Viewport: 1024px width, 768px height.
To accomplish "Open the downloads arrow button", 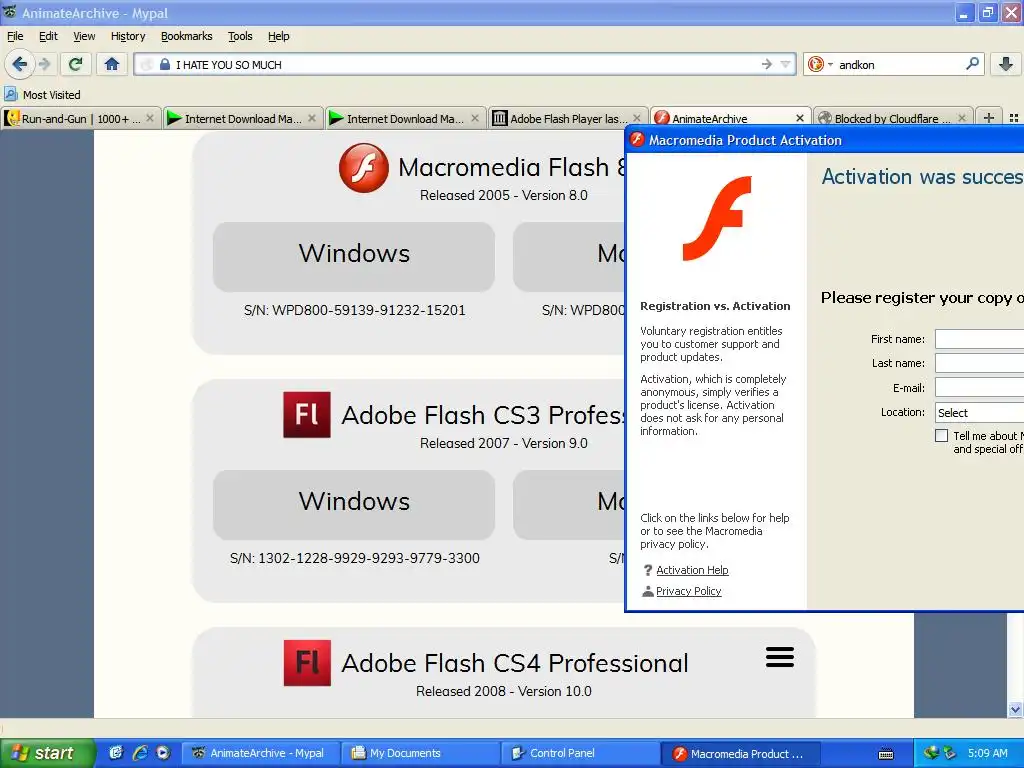I will click(1005, 64).
